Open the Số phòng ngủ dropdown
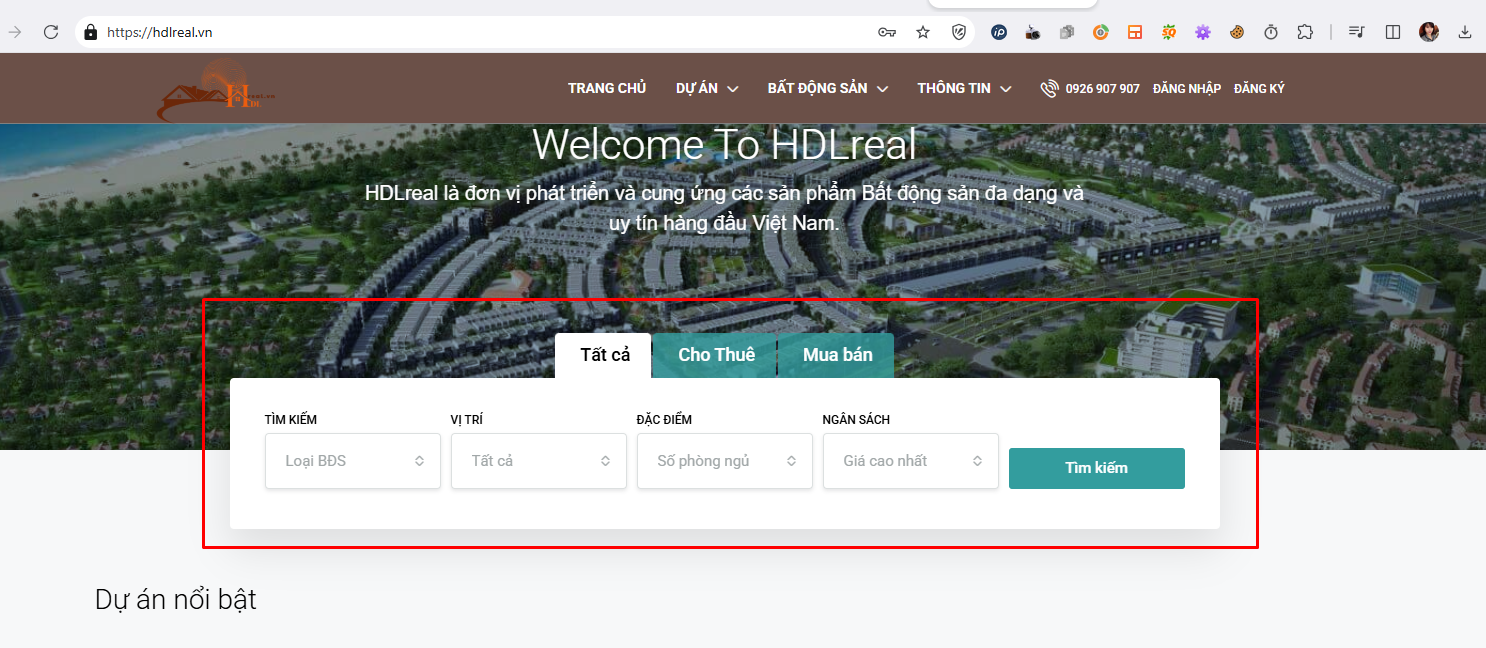Image resolution: width=1486 pixels, height=648 pixels. tap(725, 461)
